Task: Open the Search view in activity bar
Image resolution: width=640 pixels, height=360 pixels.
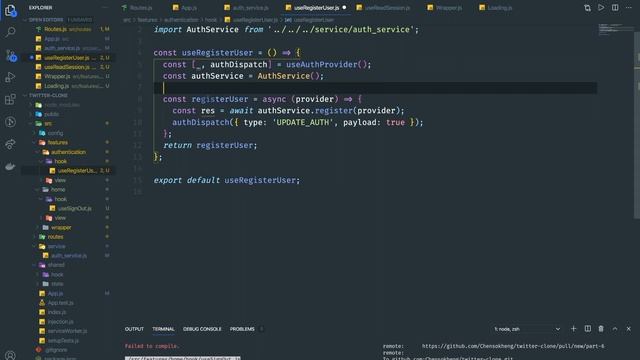Action: [x=10, y=32]
